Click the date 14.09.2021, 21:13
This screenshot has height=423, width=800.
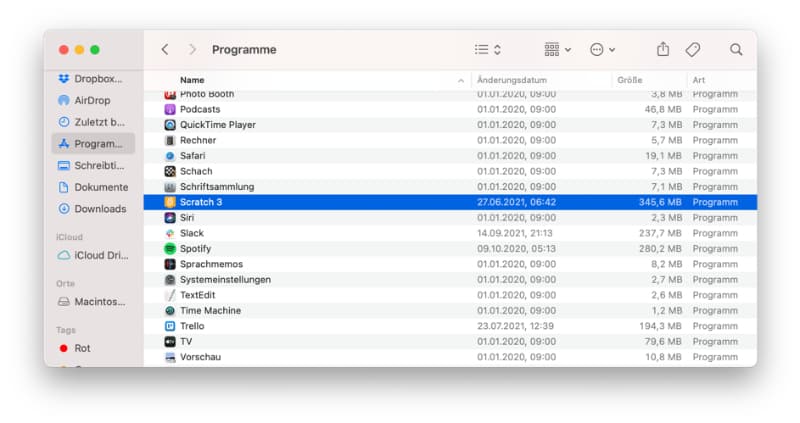[515, 233]
